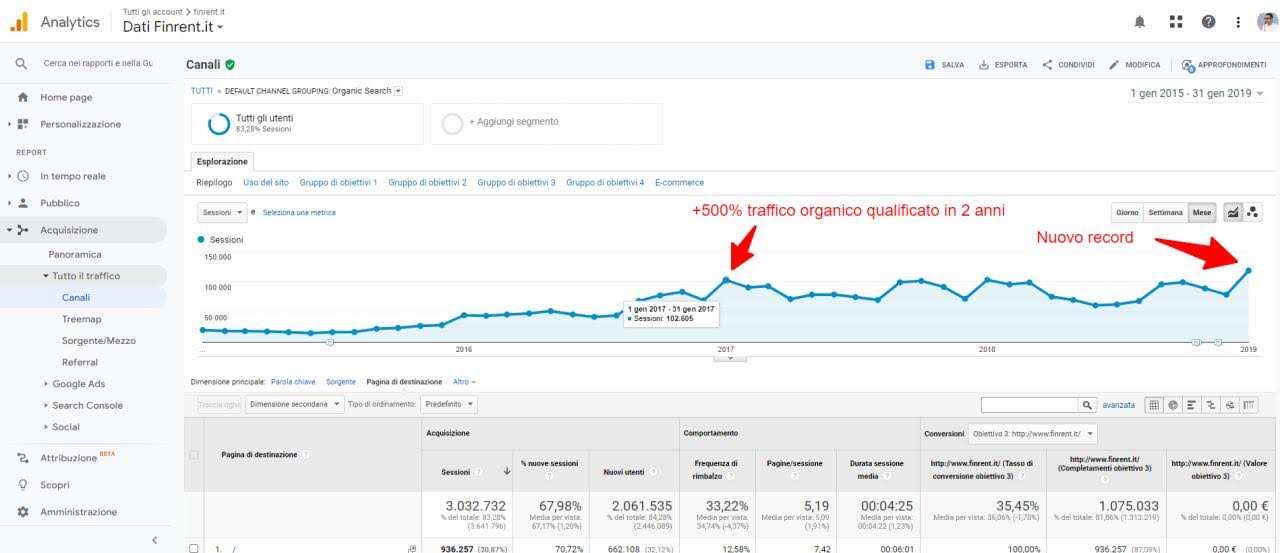Click the notifications bell icon
This screenshot has width=1280, height=553.
point(1140,22)
